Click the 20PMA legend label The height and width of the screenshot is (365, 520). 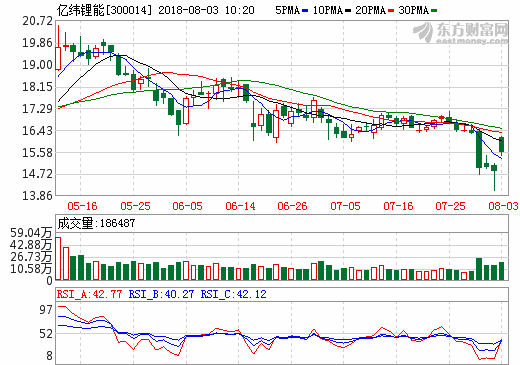(371, 10)
